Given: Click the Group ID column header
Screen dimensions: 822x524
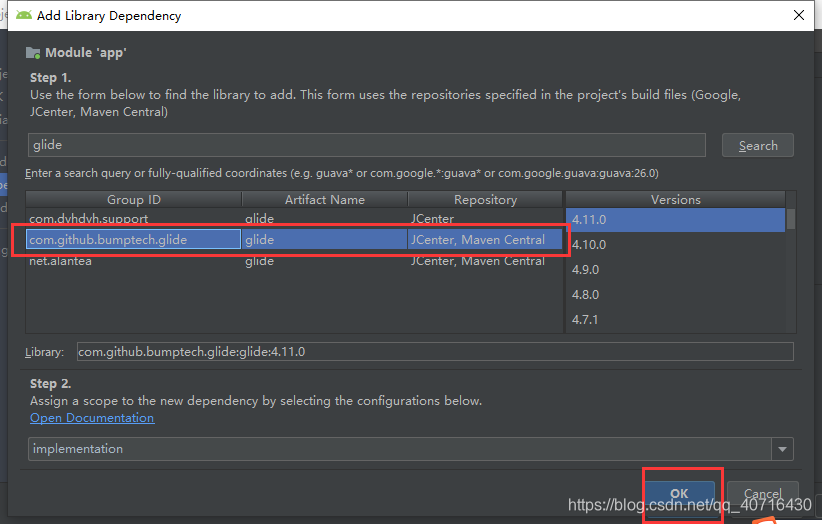Looking at the screenshot, I should (134, 200).
